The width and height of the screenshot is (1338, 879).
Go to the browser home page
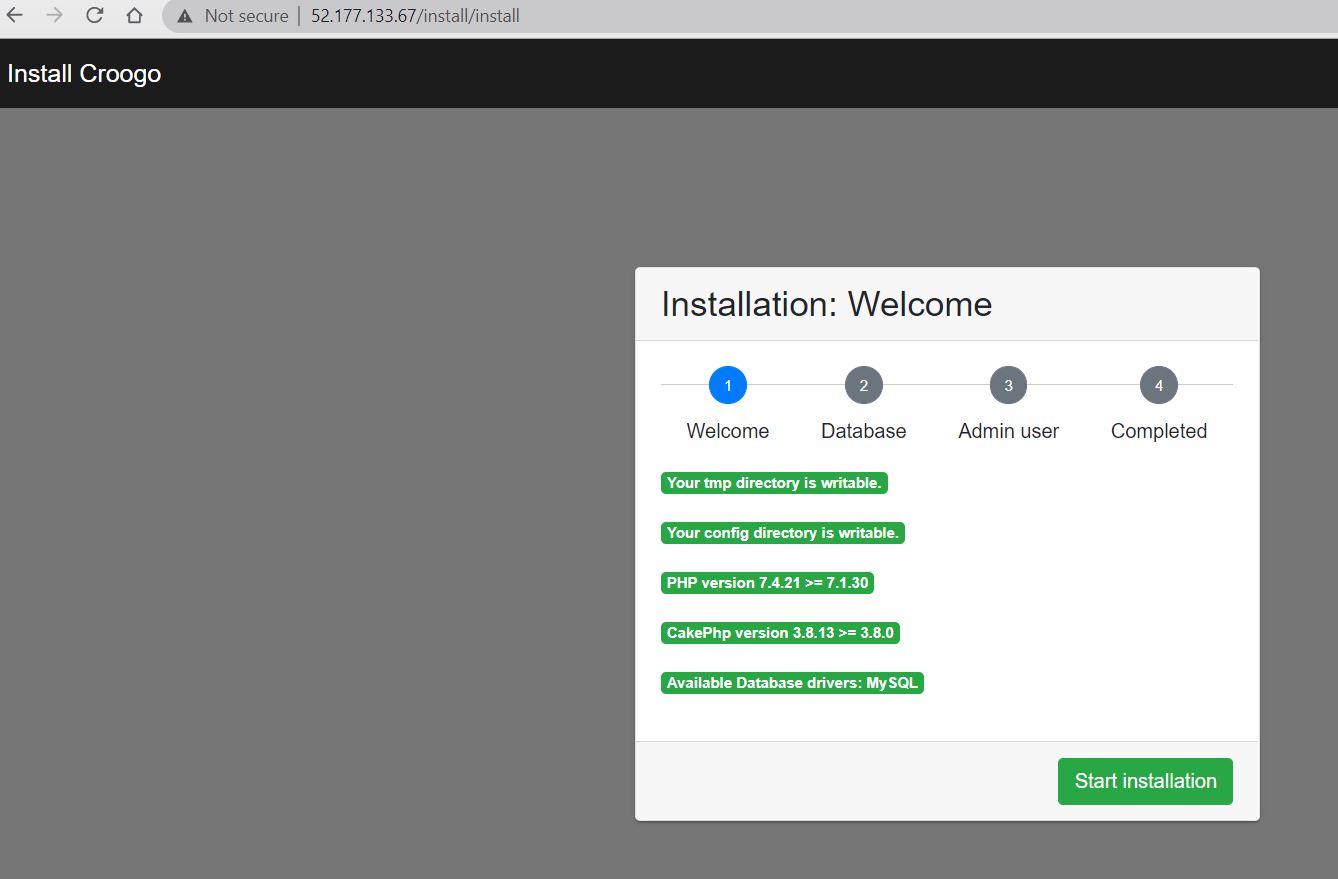click(x=134, y=16)
